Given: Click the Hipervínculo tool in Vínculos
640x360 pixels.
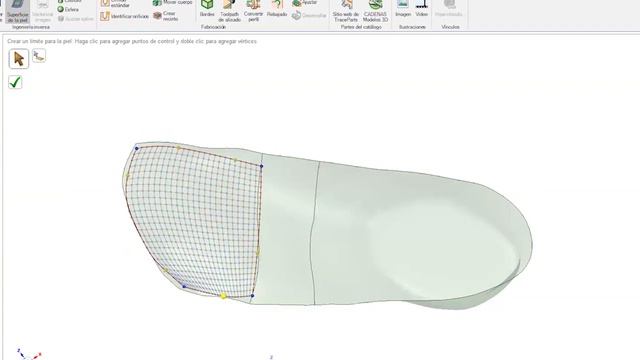Looking at the screenshot, I should (449, 9).
